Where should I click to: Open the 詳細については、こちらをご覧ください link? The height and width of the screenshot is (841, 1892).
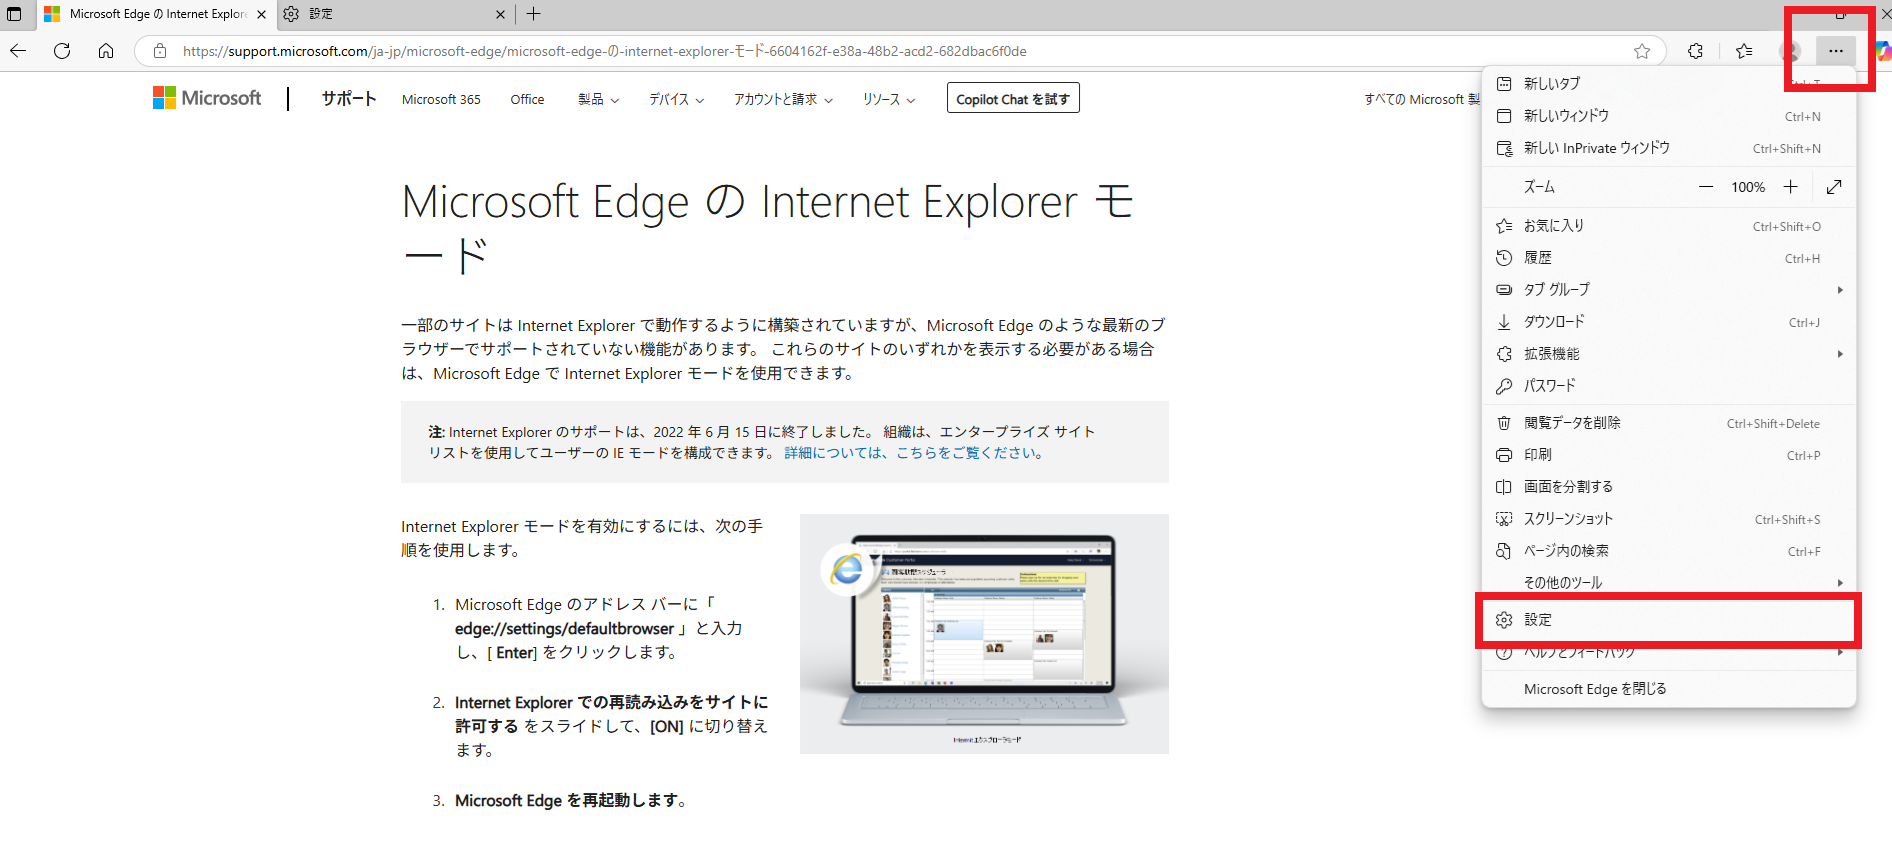pos(914,453)
